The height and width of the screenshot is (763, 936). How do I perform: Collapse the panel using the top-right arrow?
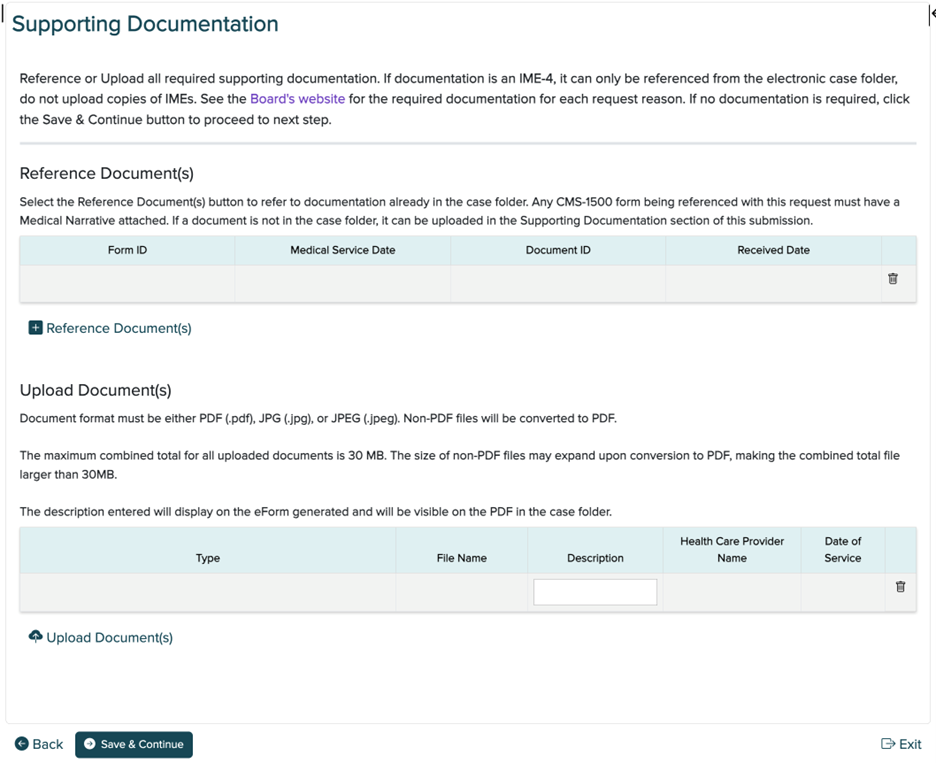[x=930, y=13]
